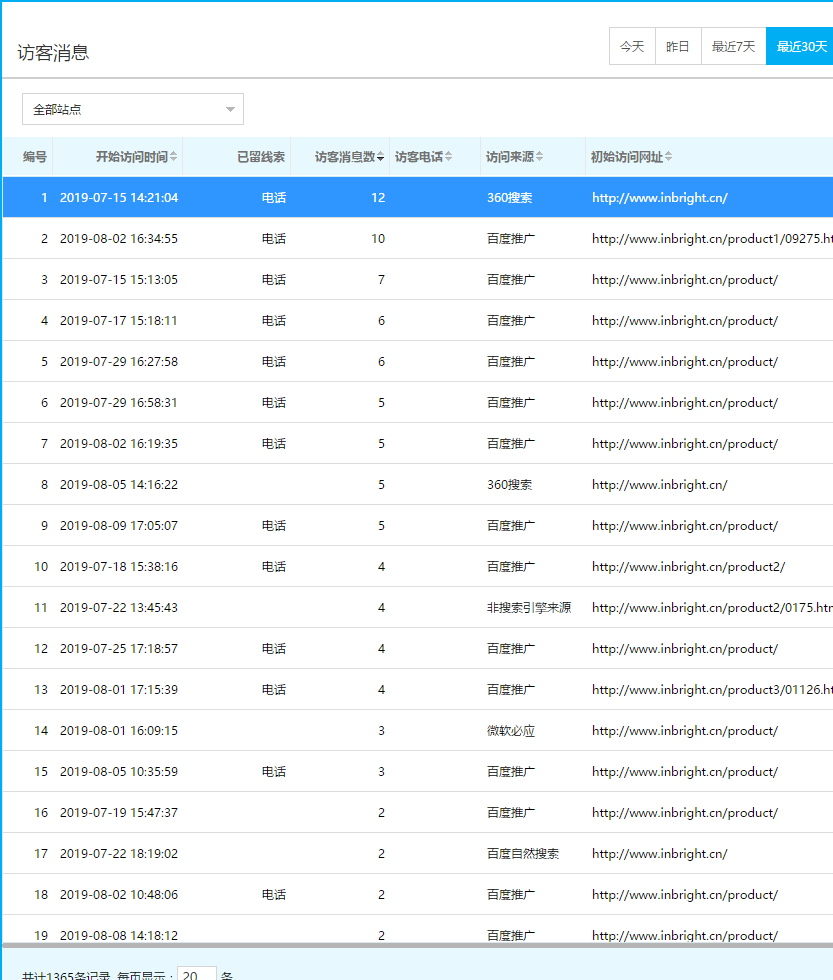Select the 最近30天 time range
This screenshot has width=833, height=980.
click(800, 45)
